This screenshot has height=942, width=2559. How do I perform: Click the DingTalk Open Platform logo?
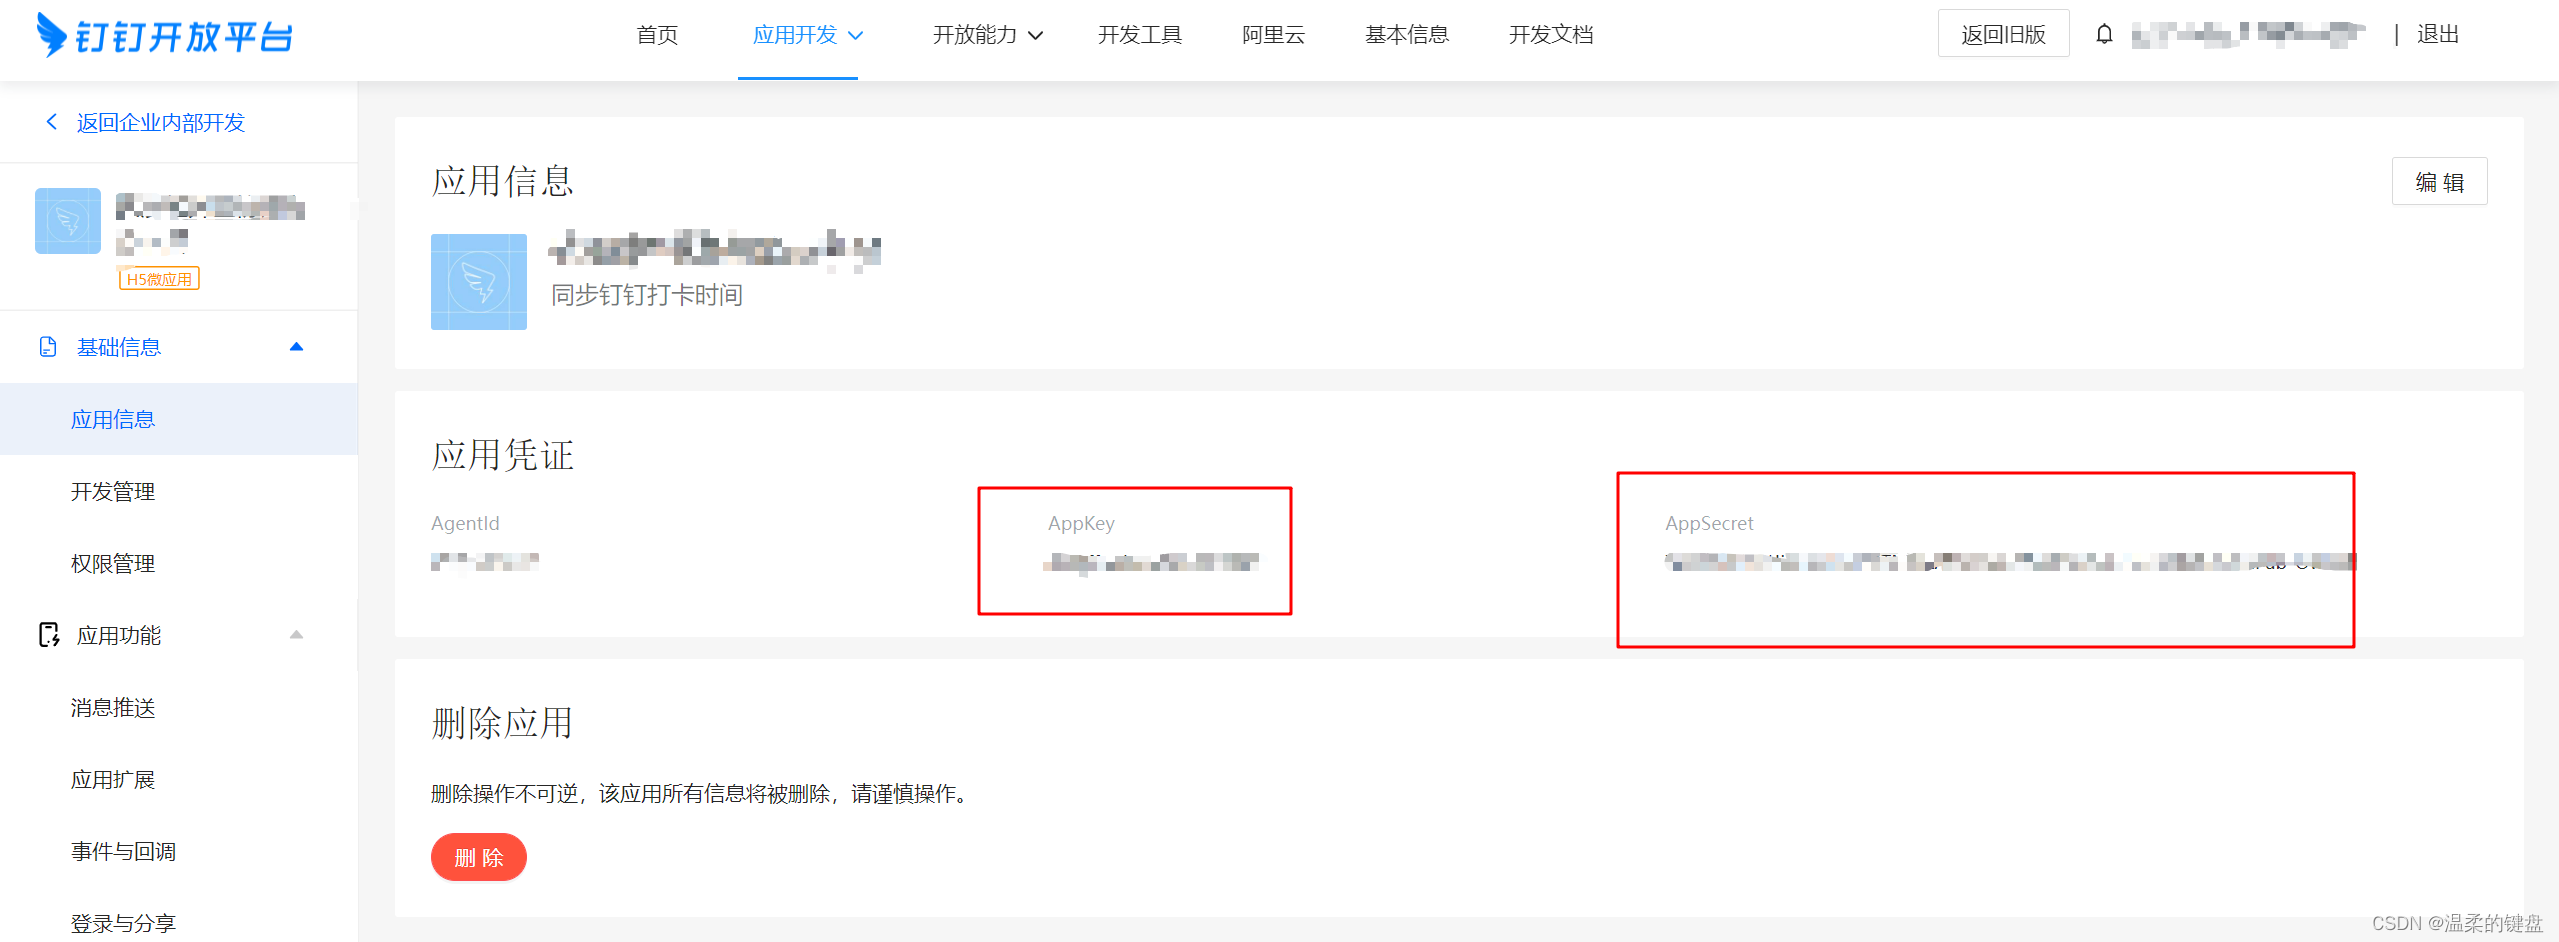click(x=165, y=36)
